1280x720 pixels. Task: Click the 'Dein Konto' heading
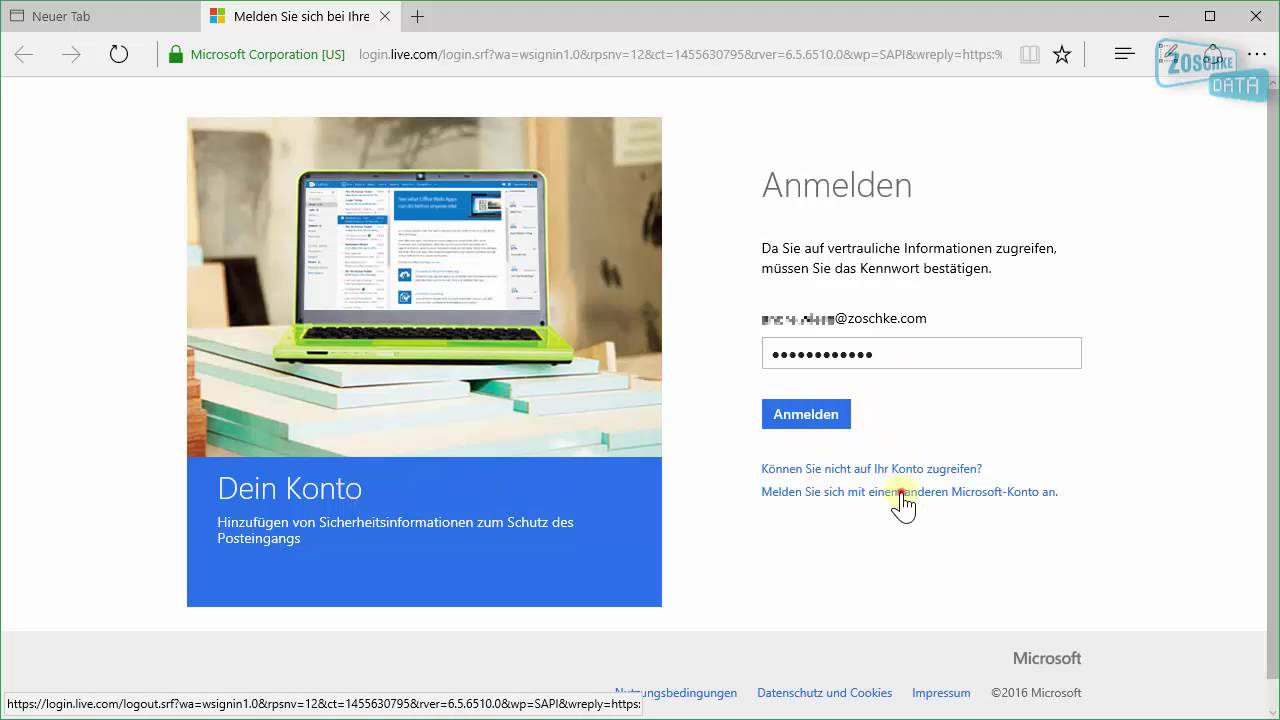289,488
